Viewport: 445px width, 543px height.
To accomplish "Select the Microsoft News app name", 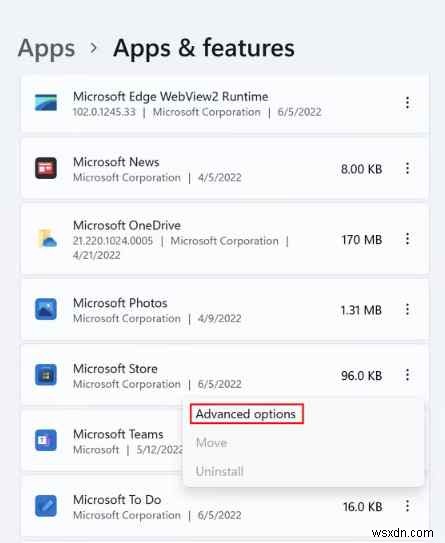I will coord(116,162).
